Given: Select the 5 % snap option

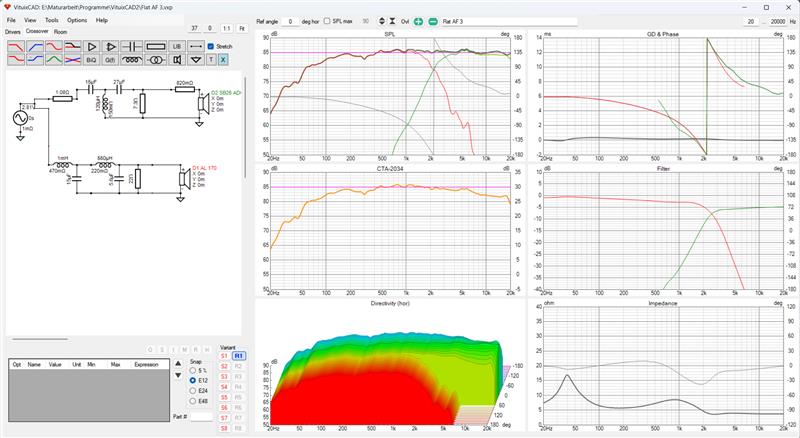Looking at the screenshot, I should (x=193, y=370).
